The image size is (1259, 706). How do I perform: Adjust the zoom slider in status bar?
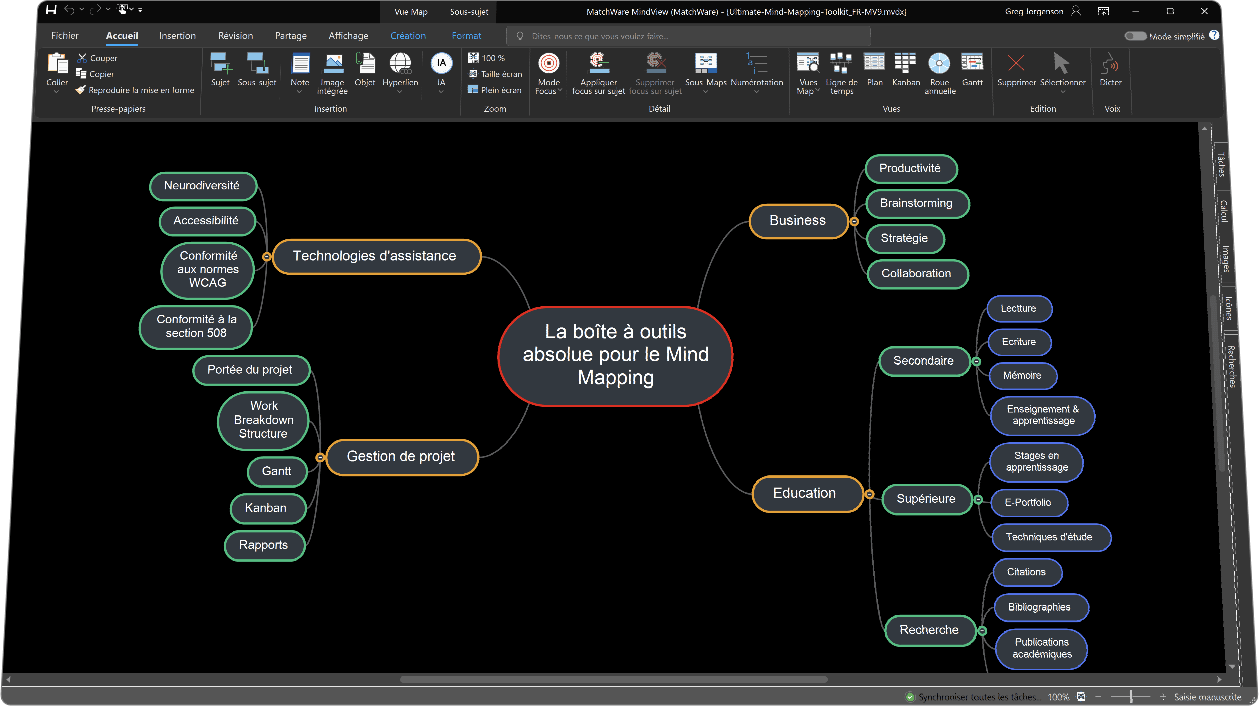click(1130, 697)
